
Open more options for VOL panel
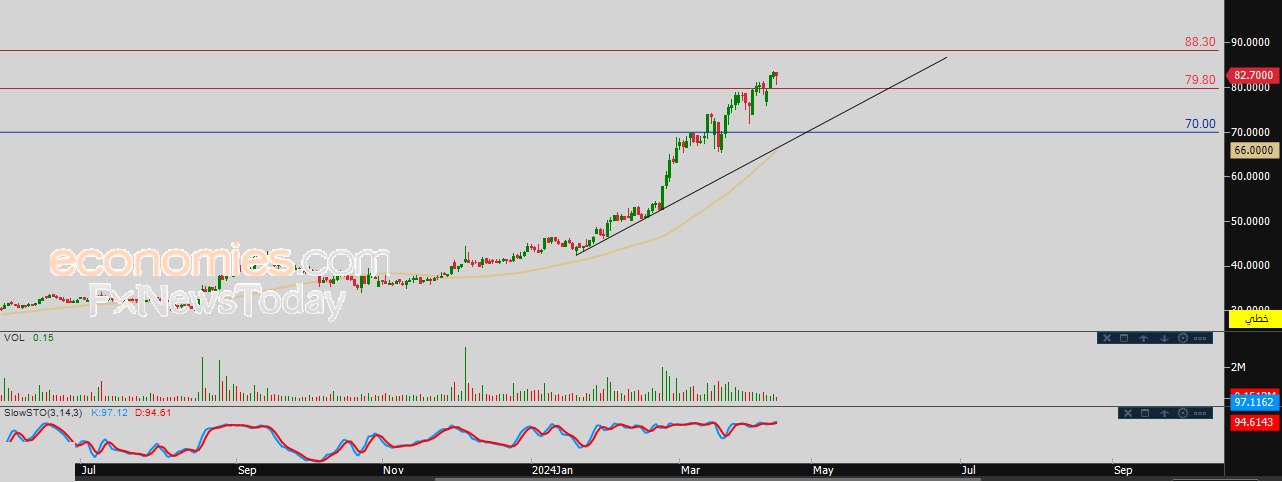[1200, 338]
